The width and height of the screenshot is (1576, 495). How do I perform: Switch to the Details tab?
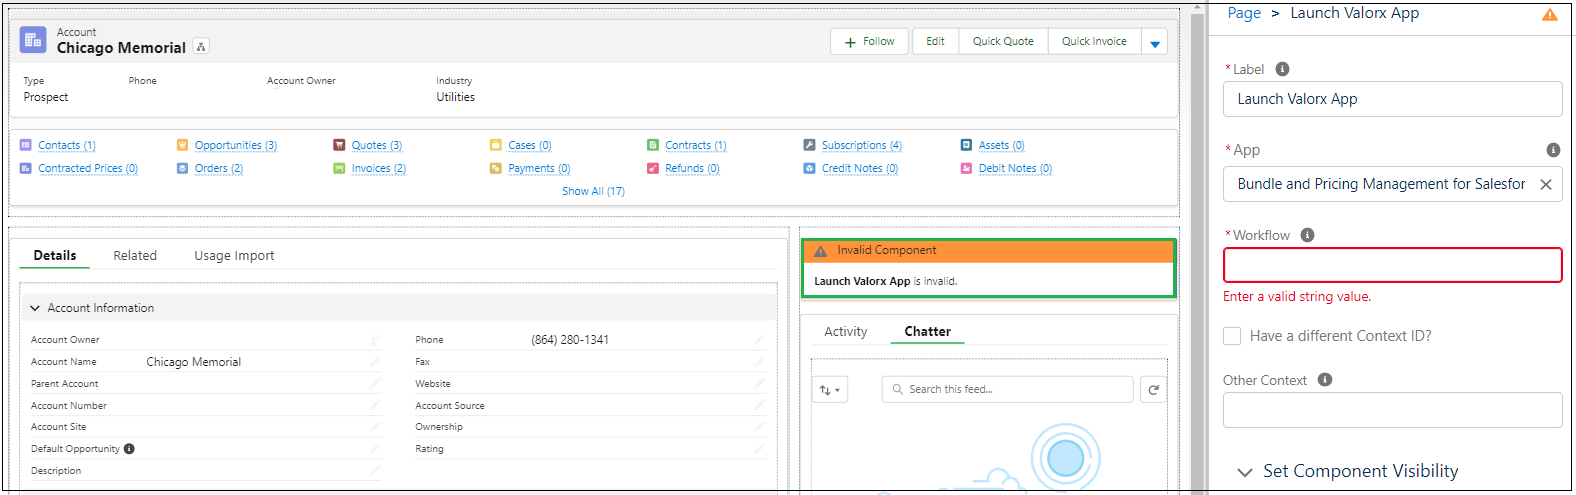click(x=55, y=255)
